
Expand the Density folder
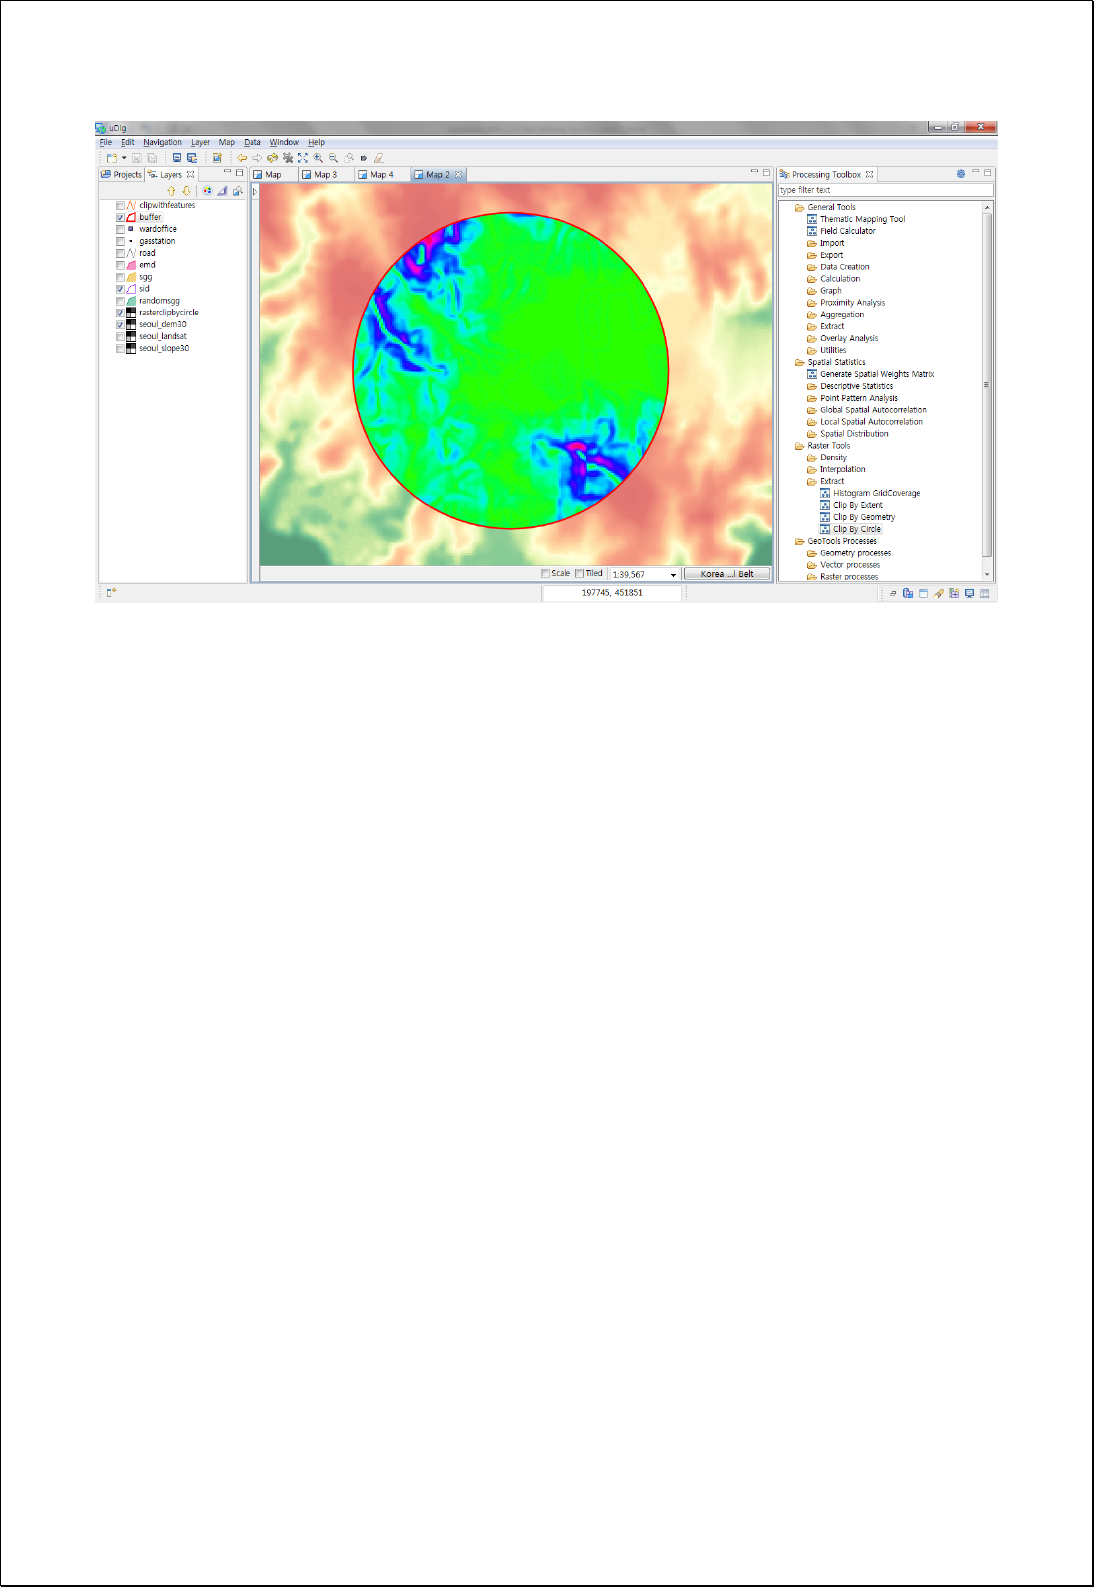(x=827, y=458)
